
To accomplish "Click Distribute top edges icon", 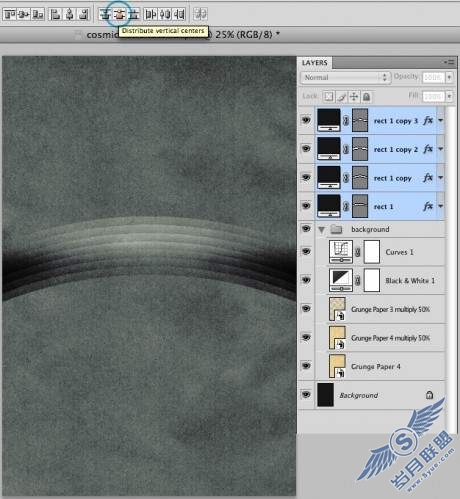I will [105, 14].
